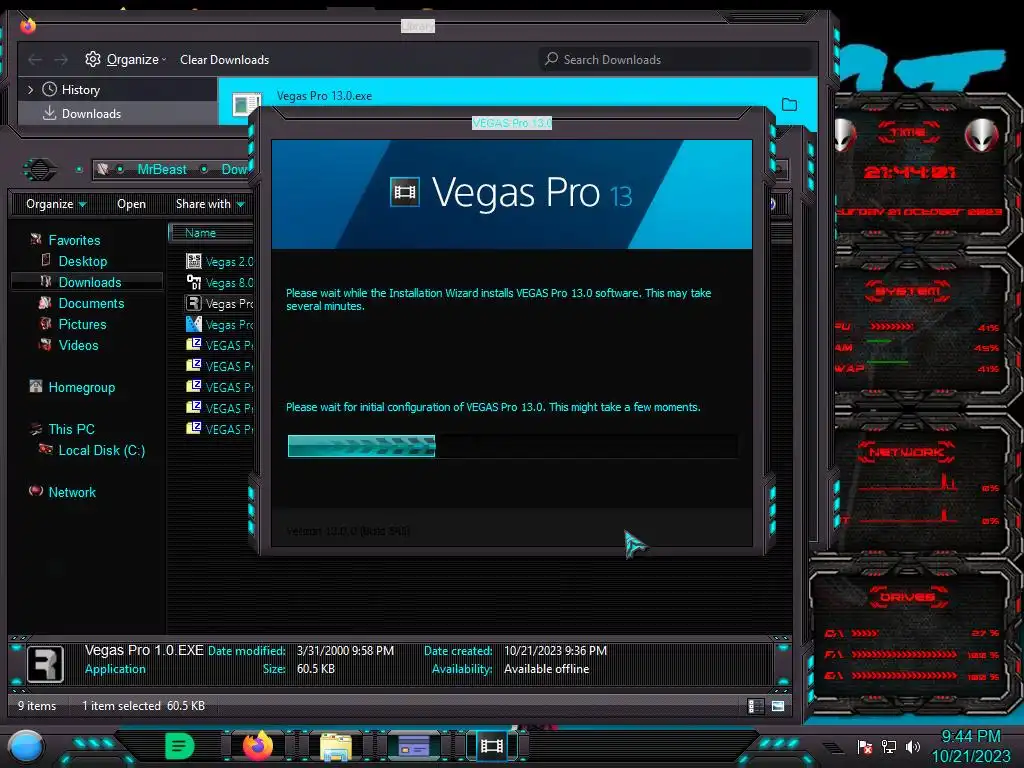
Task: Click the Vegas Pro 13 installer progress bar
Action: (513, 446)
